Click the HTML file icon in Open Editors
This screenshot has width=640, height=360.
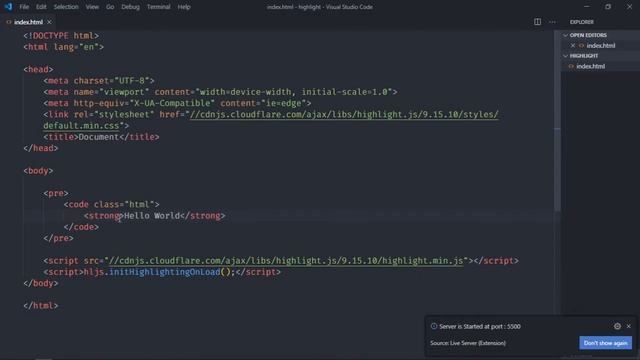[581, 46]
